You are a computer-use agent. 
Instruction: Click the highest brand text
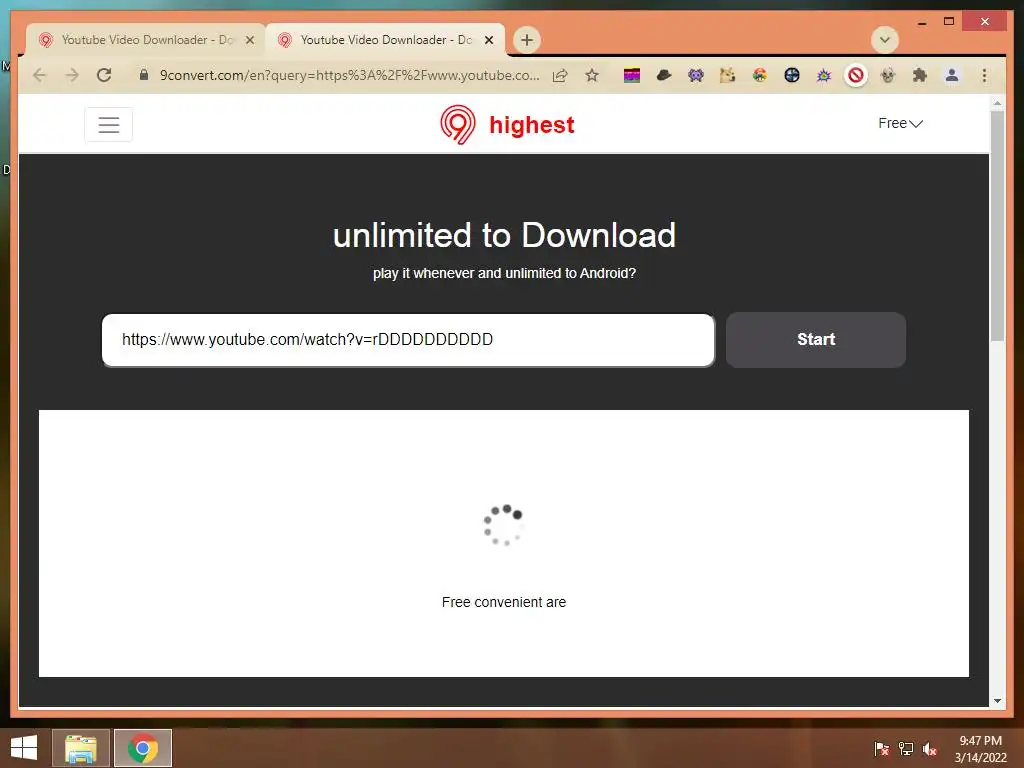(x=532, y=125)
